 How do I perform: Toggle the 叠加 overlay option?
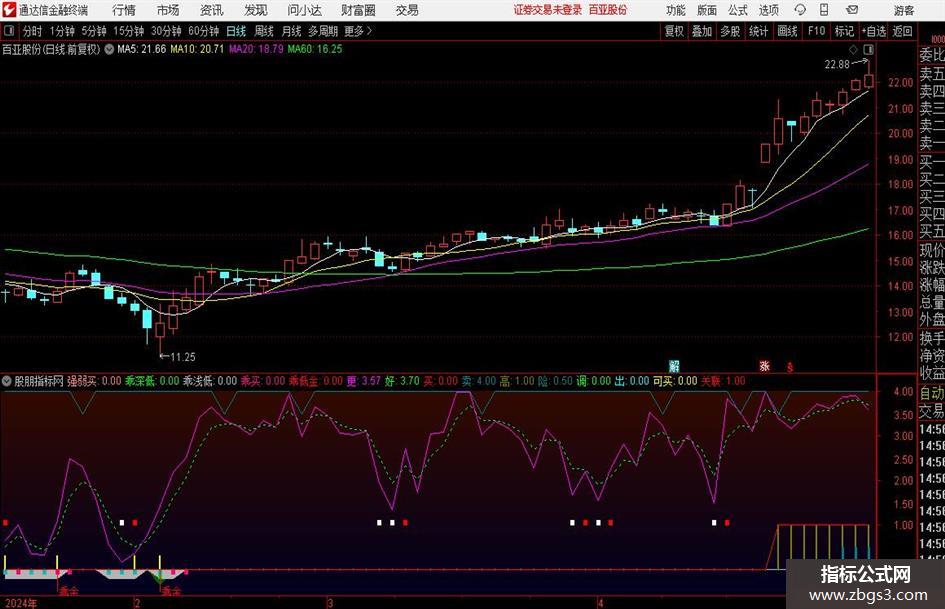(702, 31)
